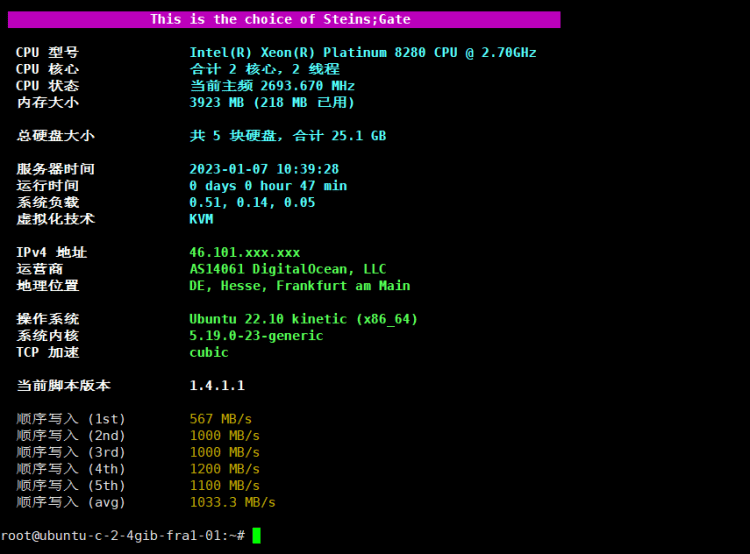Click the system load 0.51, 0.14, 0.05
Image resolution: width=750 pixels, height=554 pixels.
pos(252,202)
